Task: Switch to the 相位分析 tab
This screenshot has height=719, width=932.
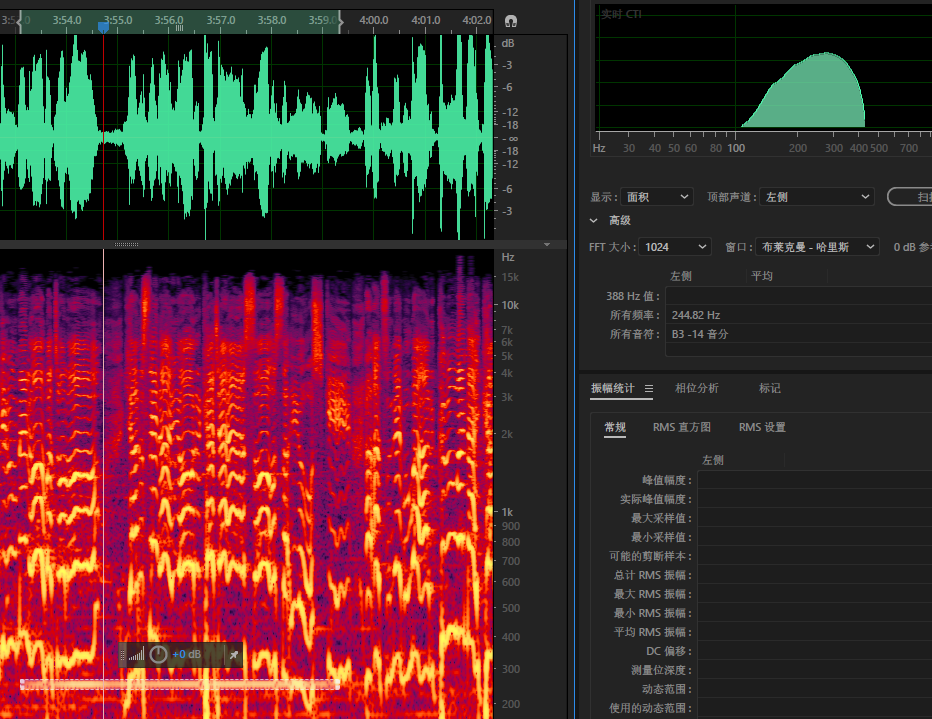Action: pyautogui.click(x=696, y=388)
